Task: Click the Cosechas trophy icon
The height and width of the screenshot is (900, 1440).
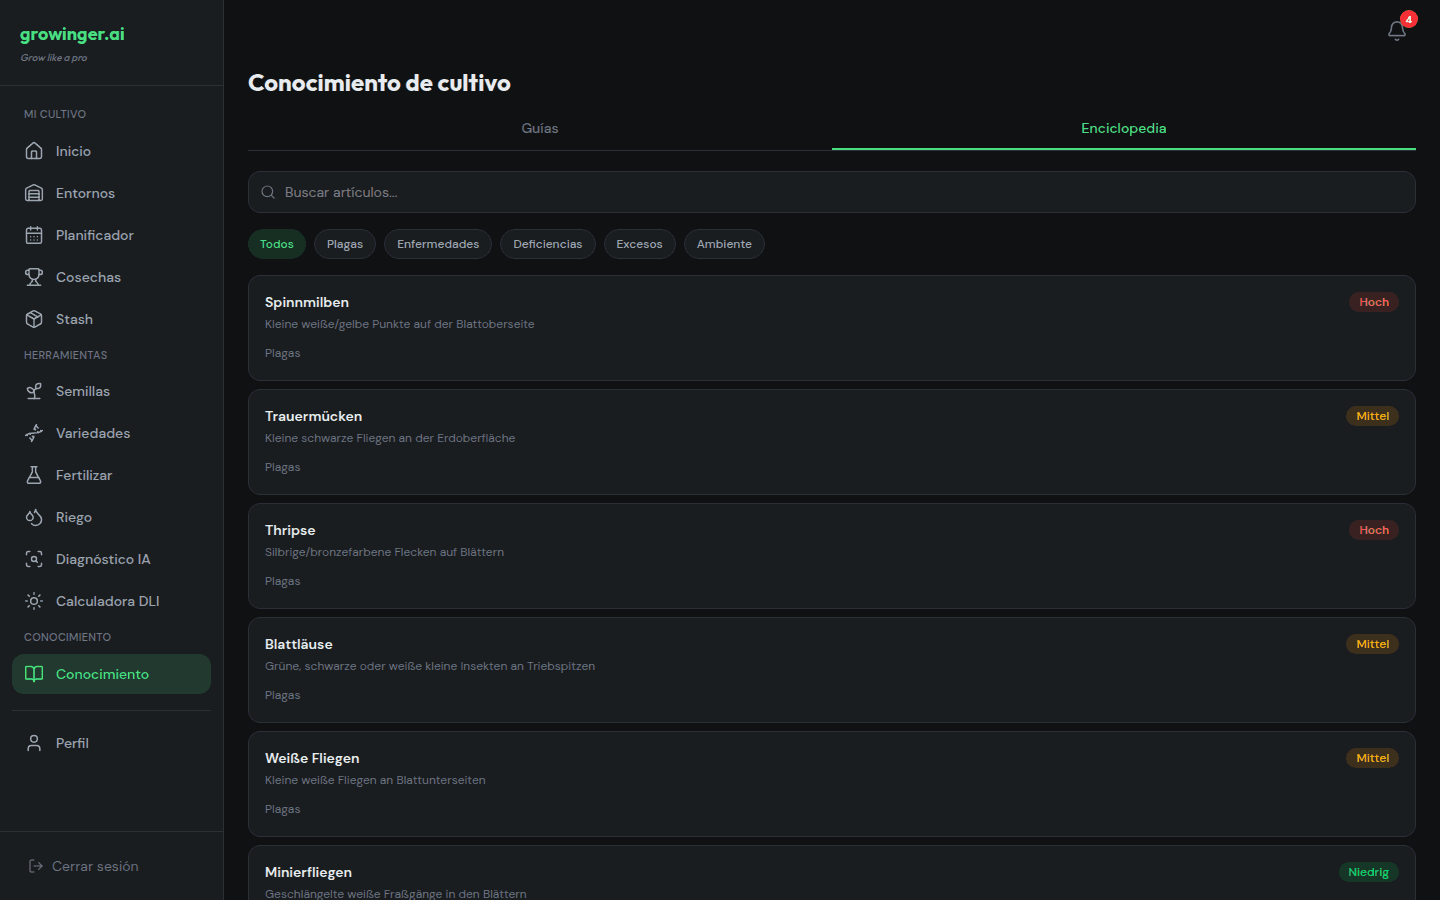Action: [34, 277]
